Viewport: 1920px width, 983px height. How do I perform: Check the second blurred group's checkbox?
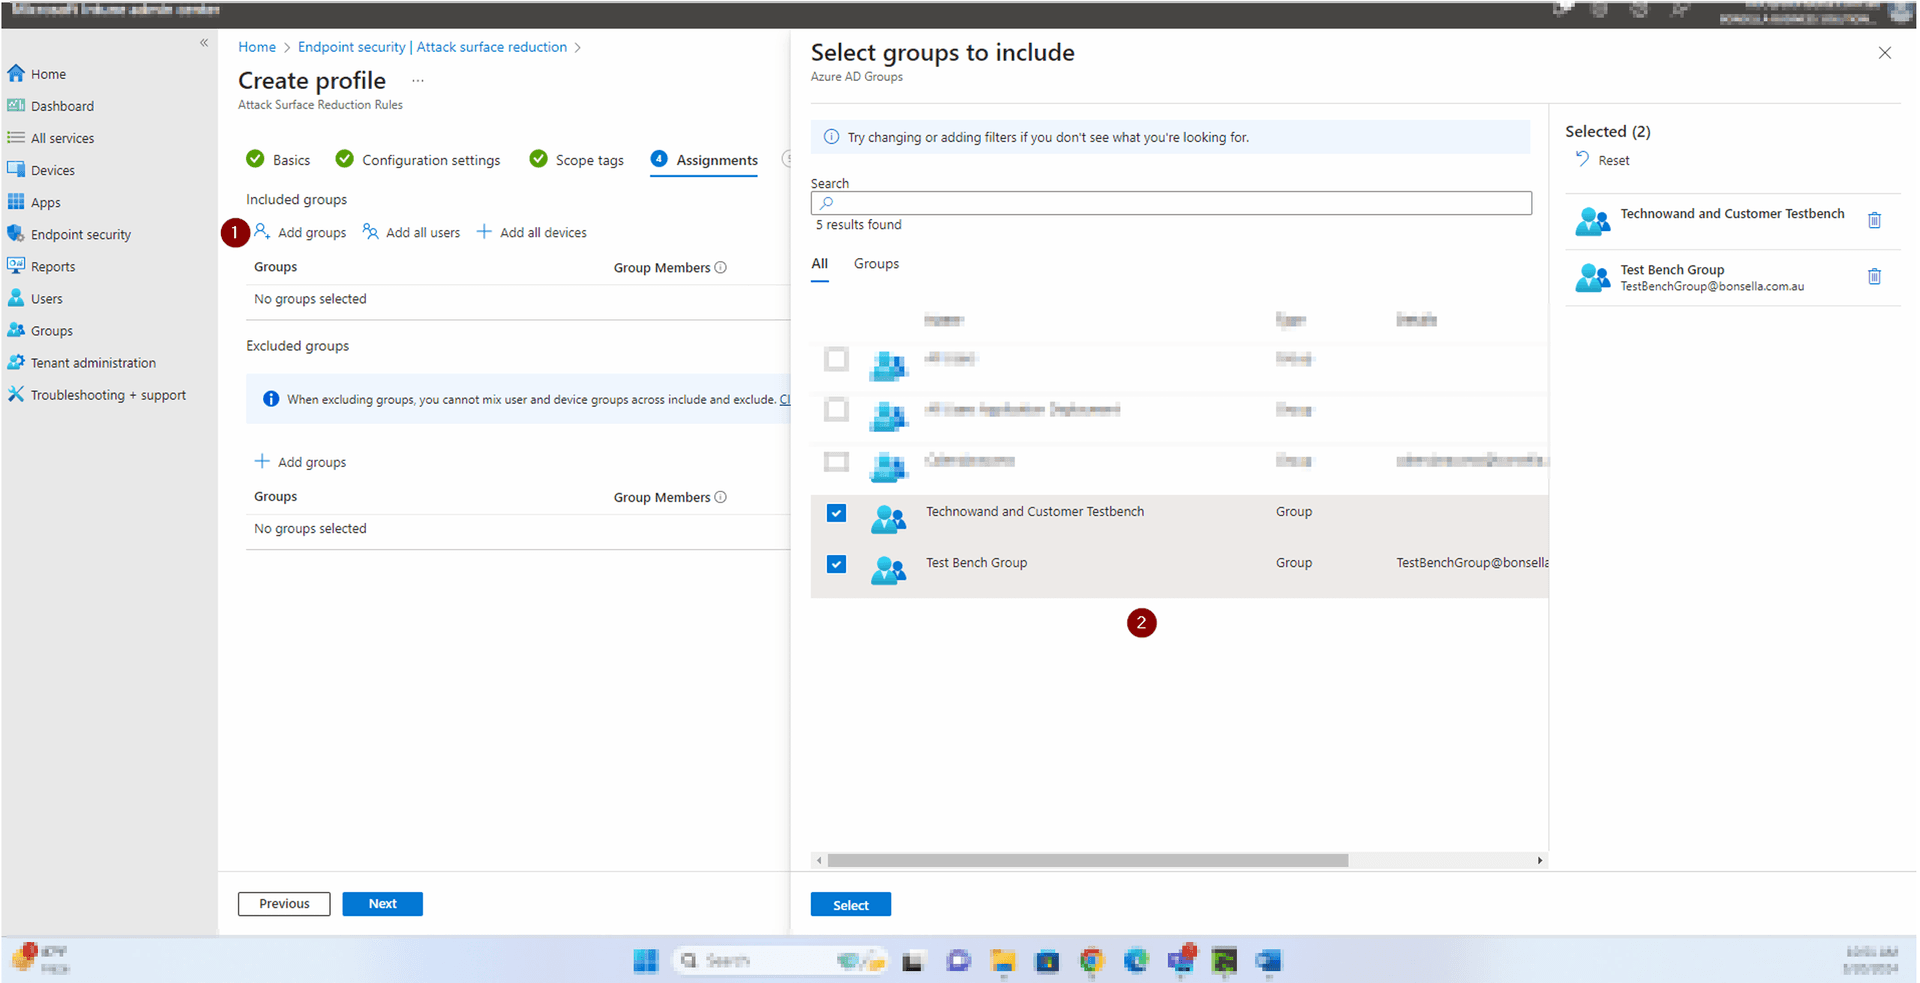[836, 410]
